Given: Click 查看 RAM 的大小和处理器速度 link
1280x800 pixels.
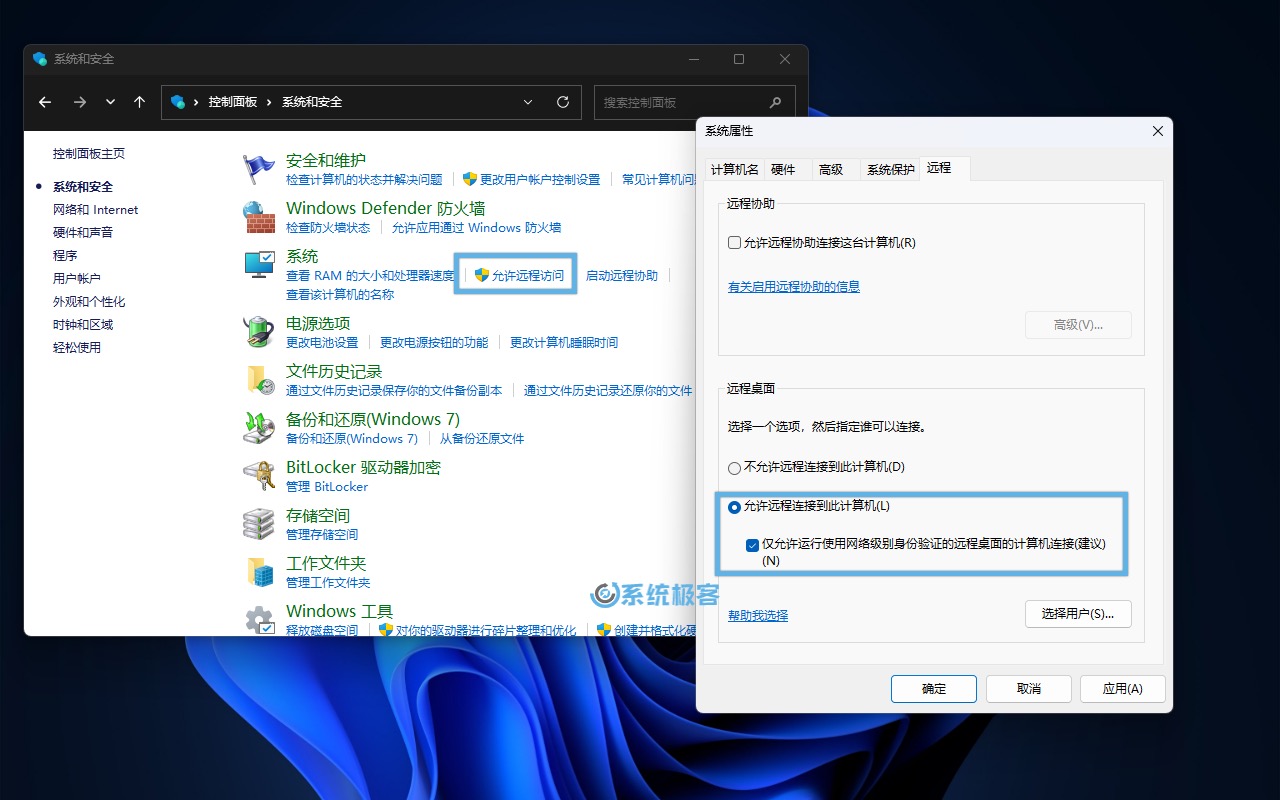Looking at the screenshot, I should 370,275.
